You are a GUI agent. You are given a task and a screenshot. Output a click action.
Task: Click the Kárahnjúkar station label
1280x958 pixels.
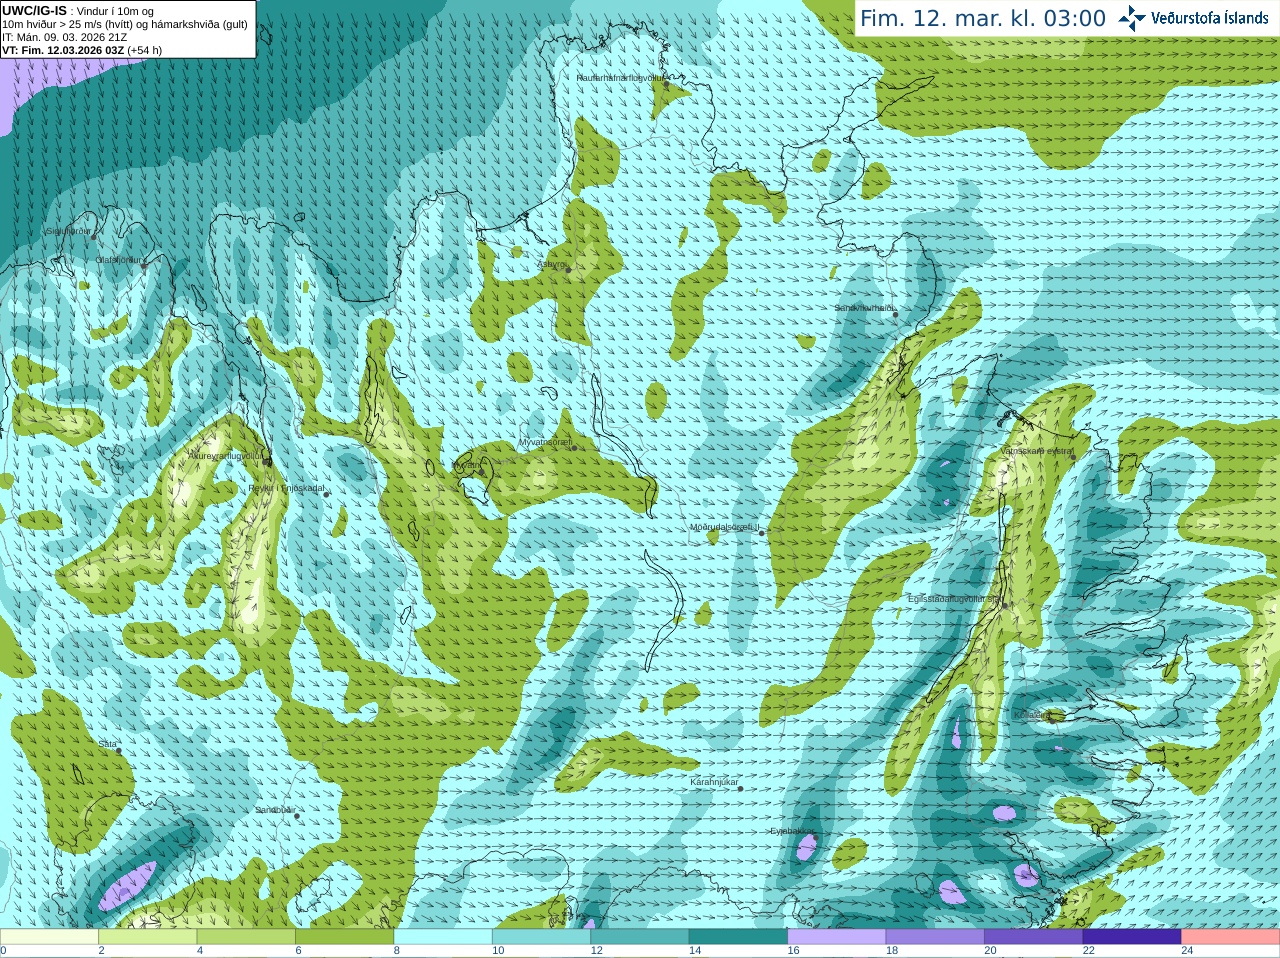pyautogui.click(x=714, y=782)
